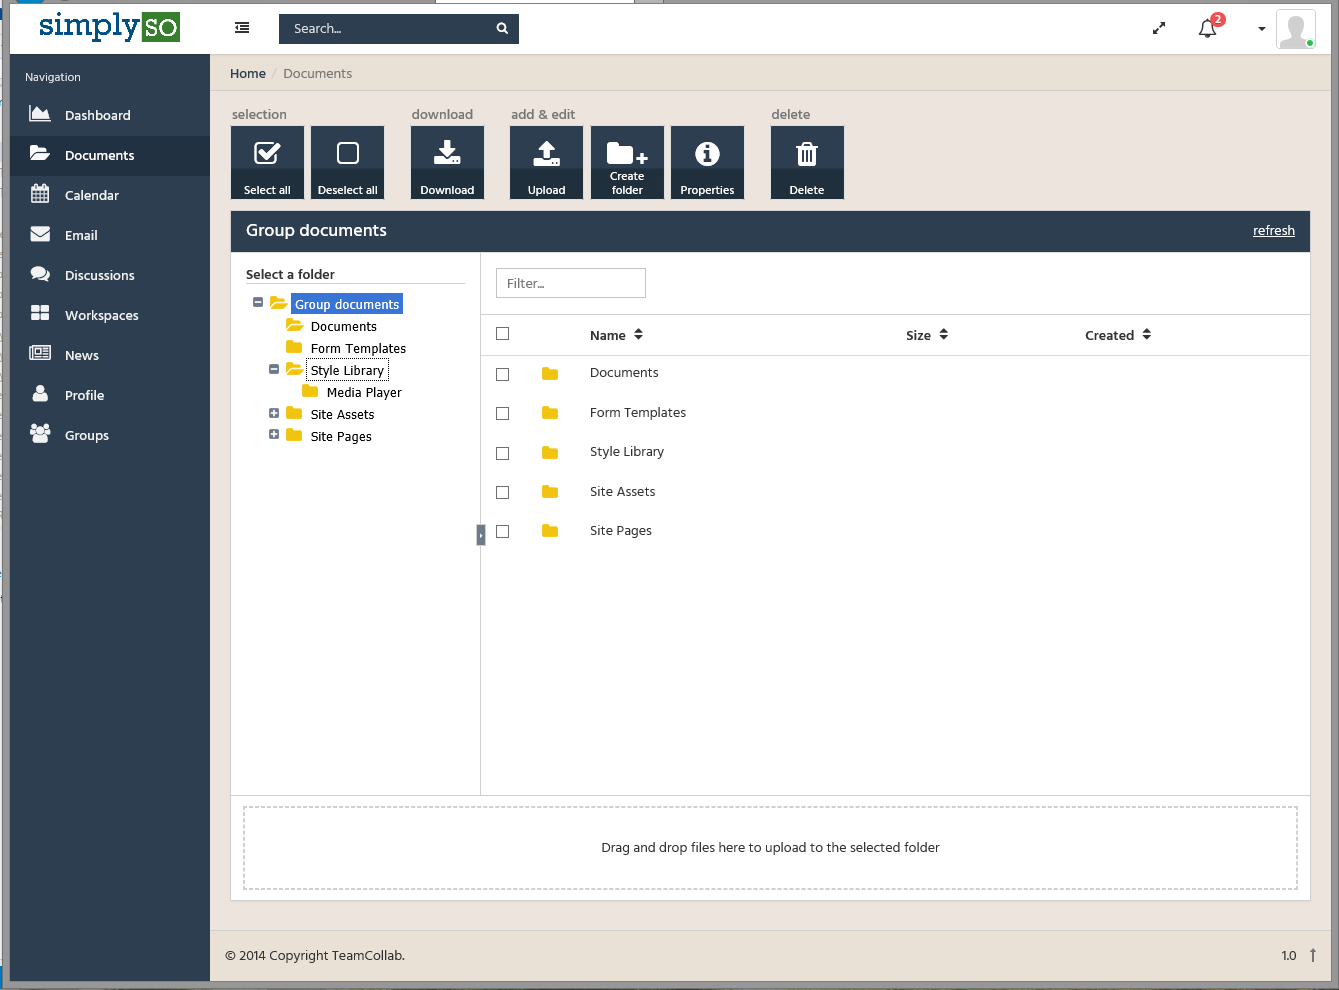
Task: Toggle the header select-all checkbox
Action: [x=503, y=334]
